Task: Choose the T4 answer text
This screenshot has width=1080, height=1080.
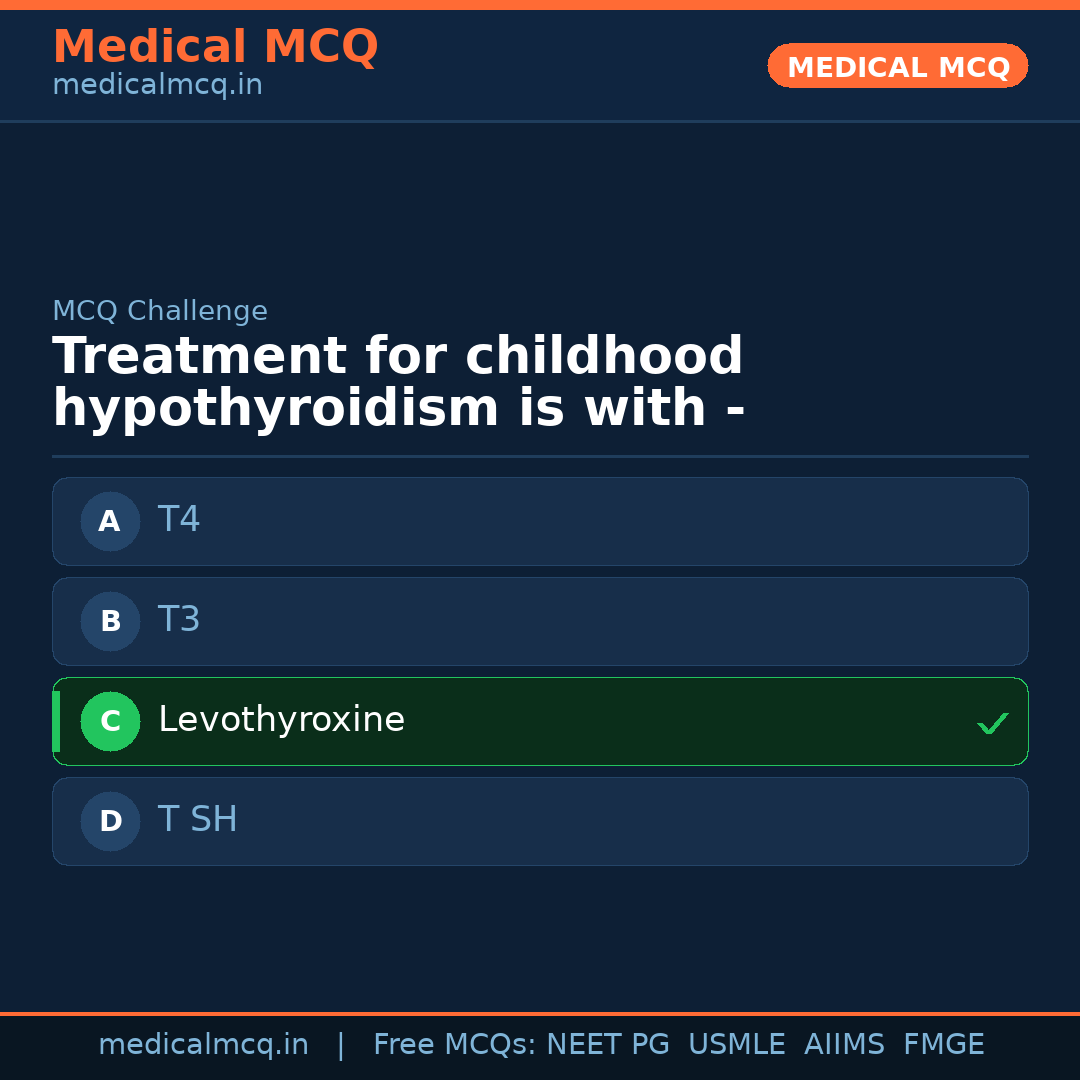Action: pos(179,520)
